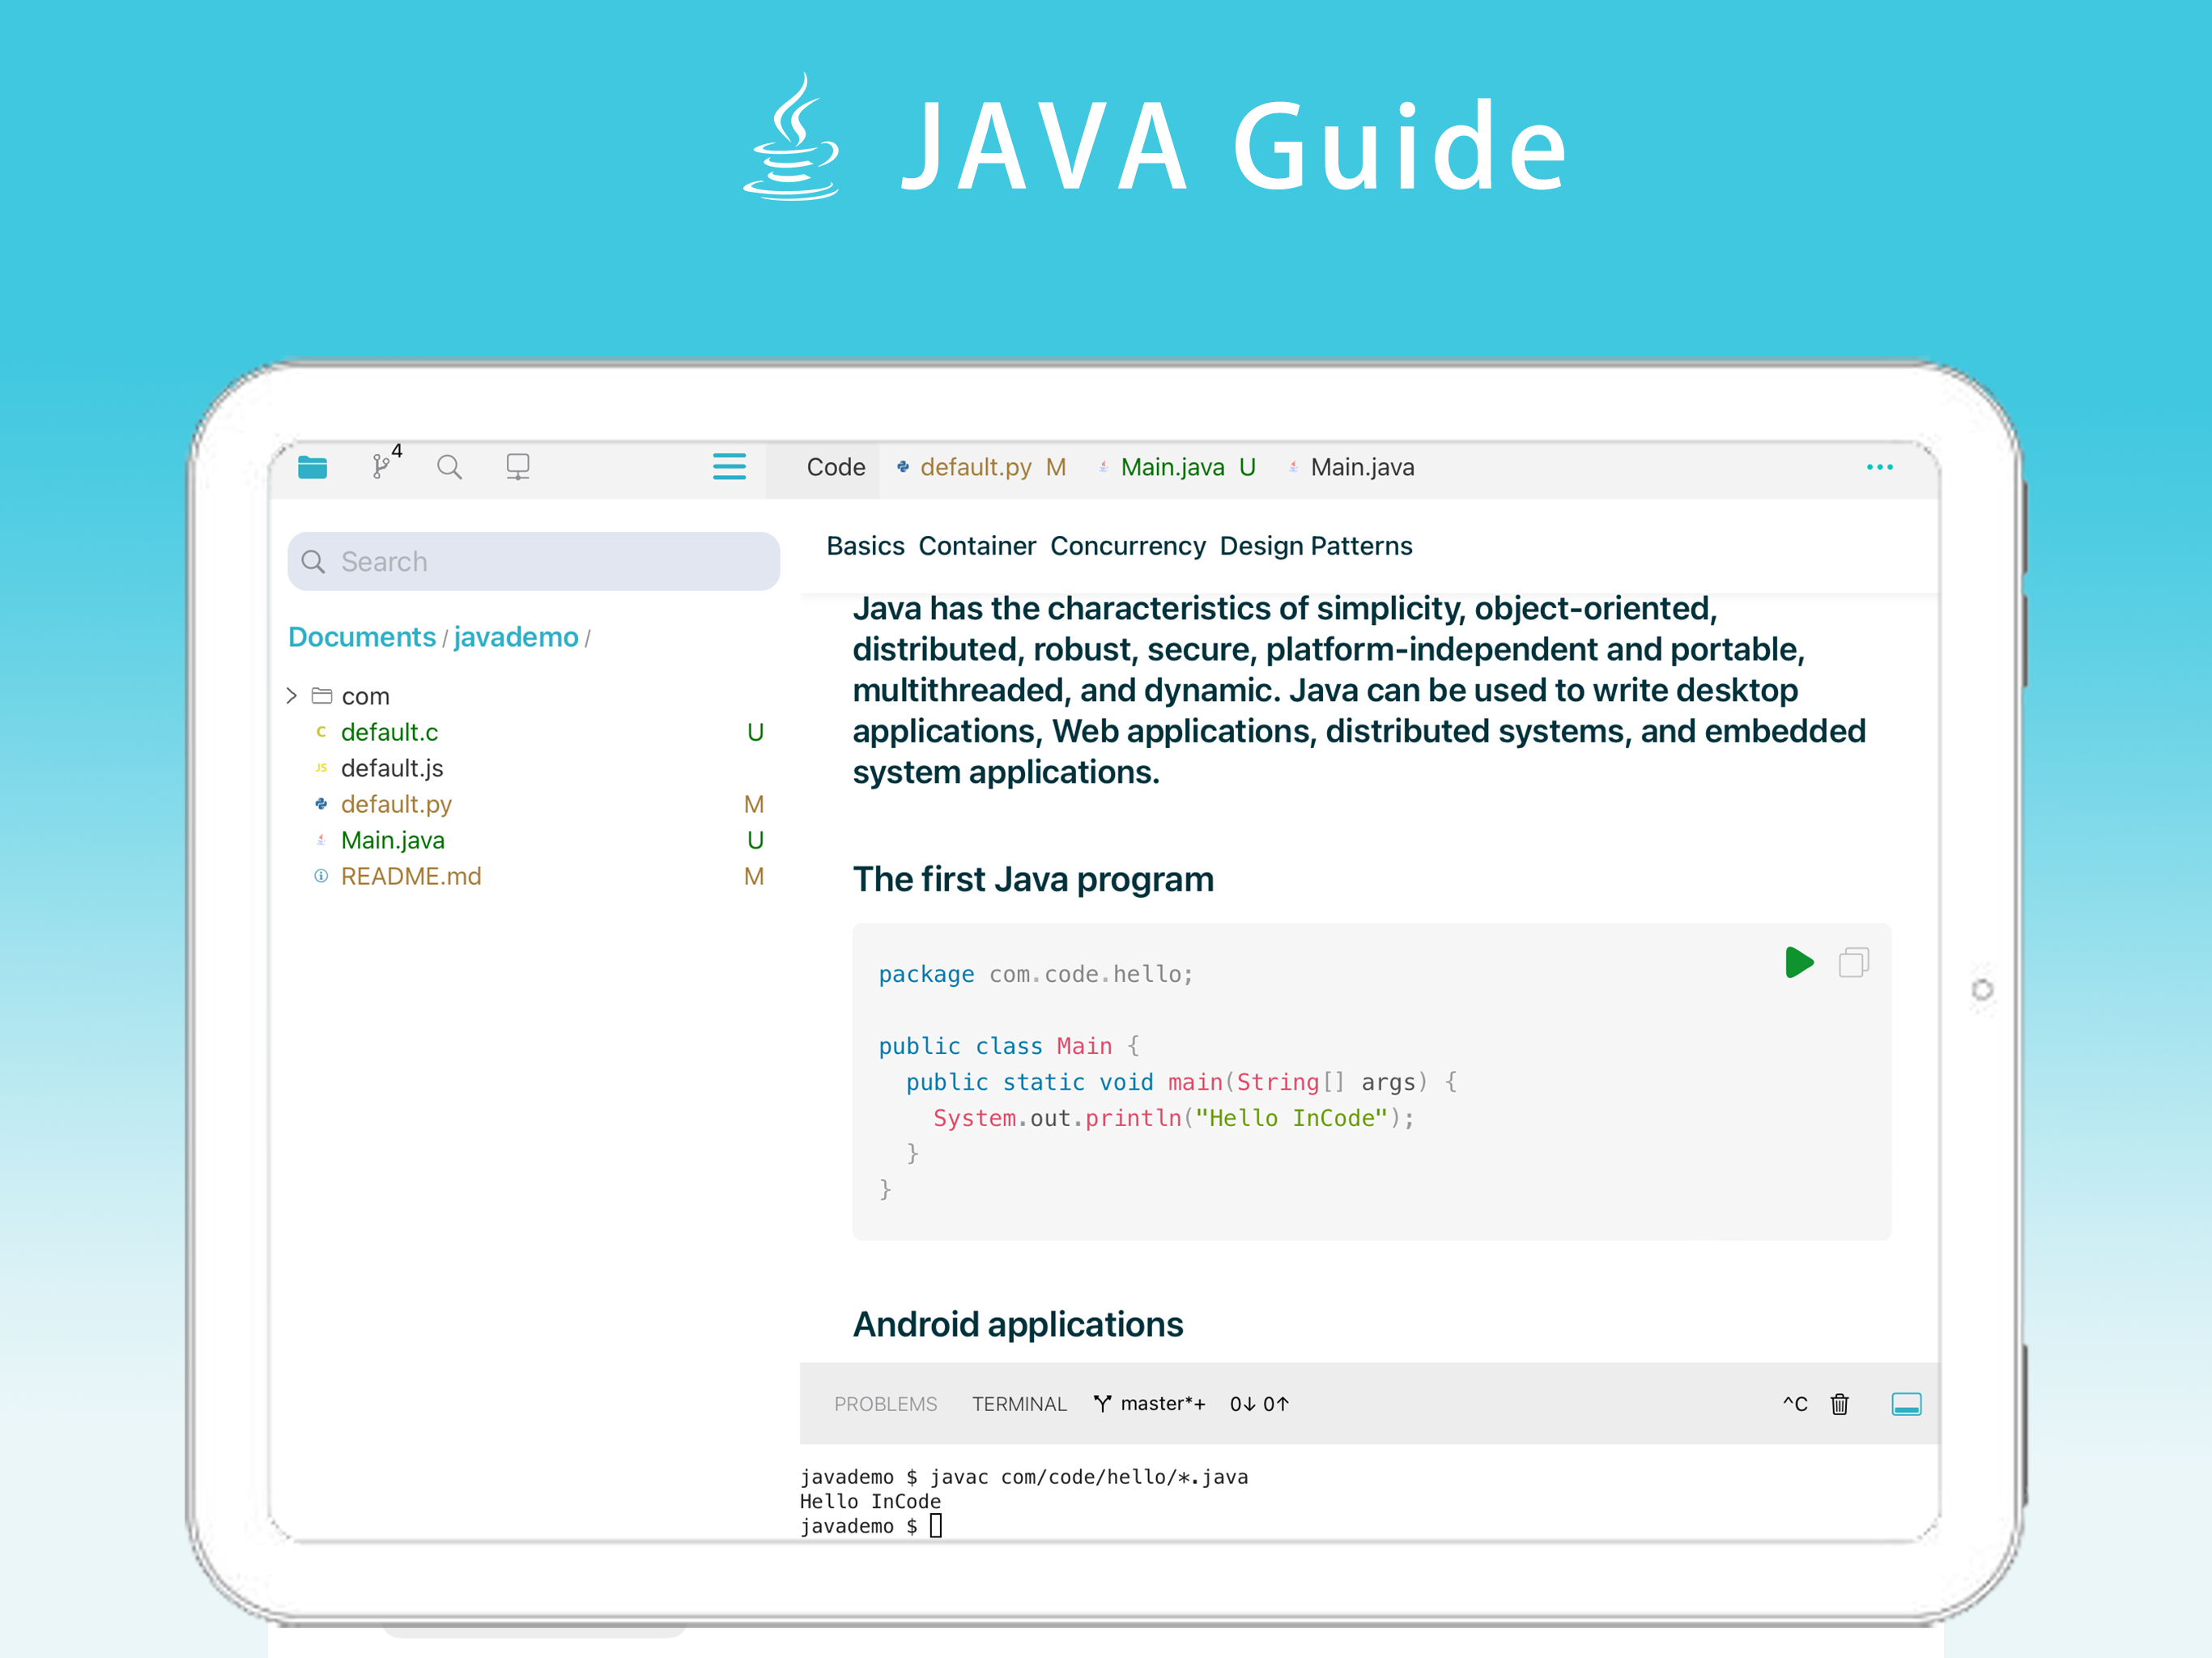Viewport: 2212px width, 1658px height.
Task: Copy the code snippet with copy icon
Action: (x=1853, y=962)
